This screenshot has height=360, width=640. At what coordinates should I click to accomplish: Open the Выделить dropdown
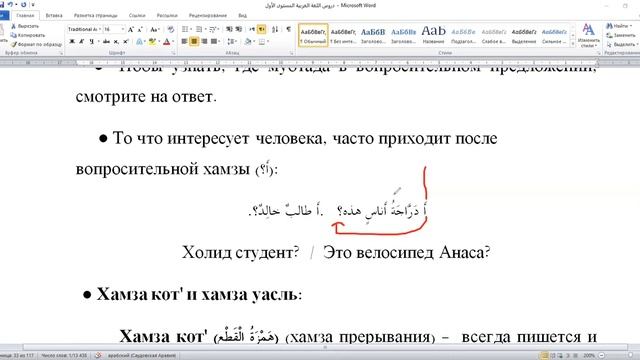pyautogui.click(x=622, y=44)
